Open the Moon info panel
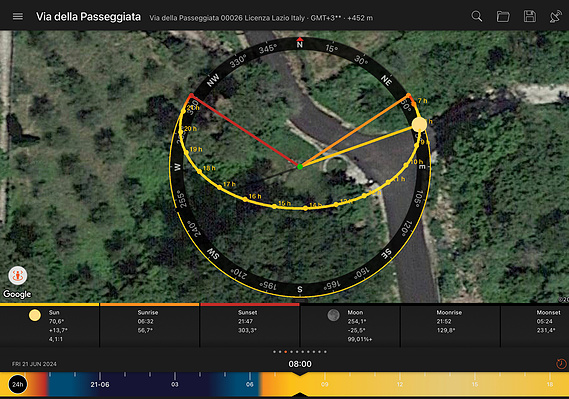 [350, 326]
